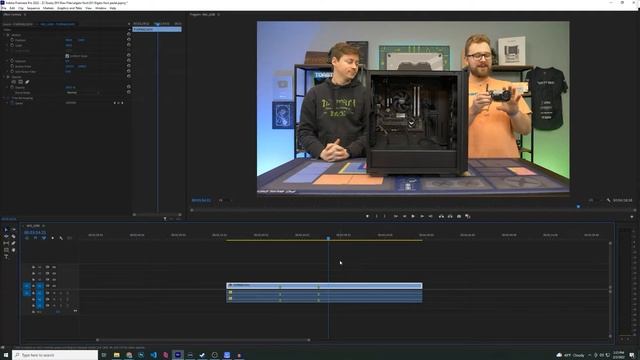Image resolution: width=640 pixels, height=360 pixels.
Task: Open the Program monitor zoom level dropdown
Action: 224,200
